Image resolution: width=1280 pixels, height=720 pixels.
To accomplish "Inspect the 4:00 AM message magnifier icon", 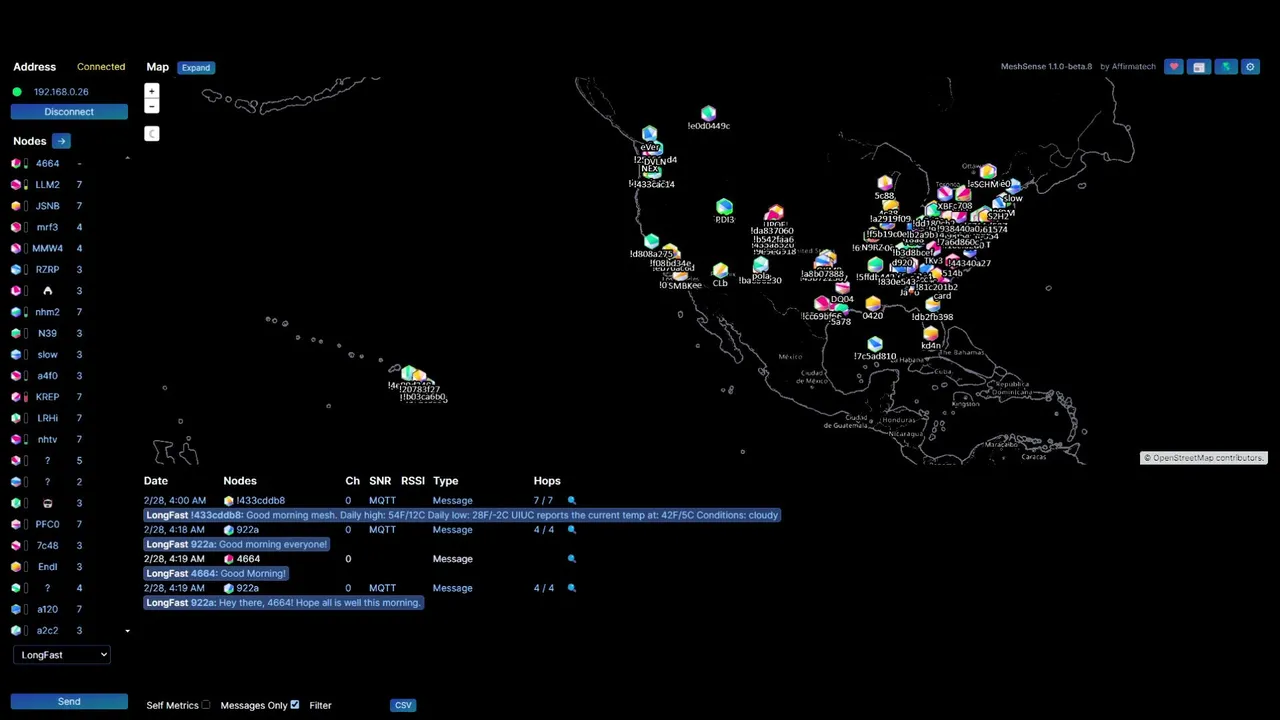I will pos(572,501).
